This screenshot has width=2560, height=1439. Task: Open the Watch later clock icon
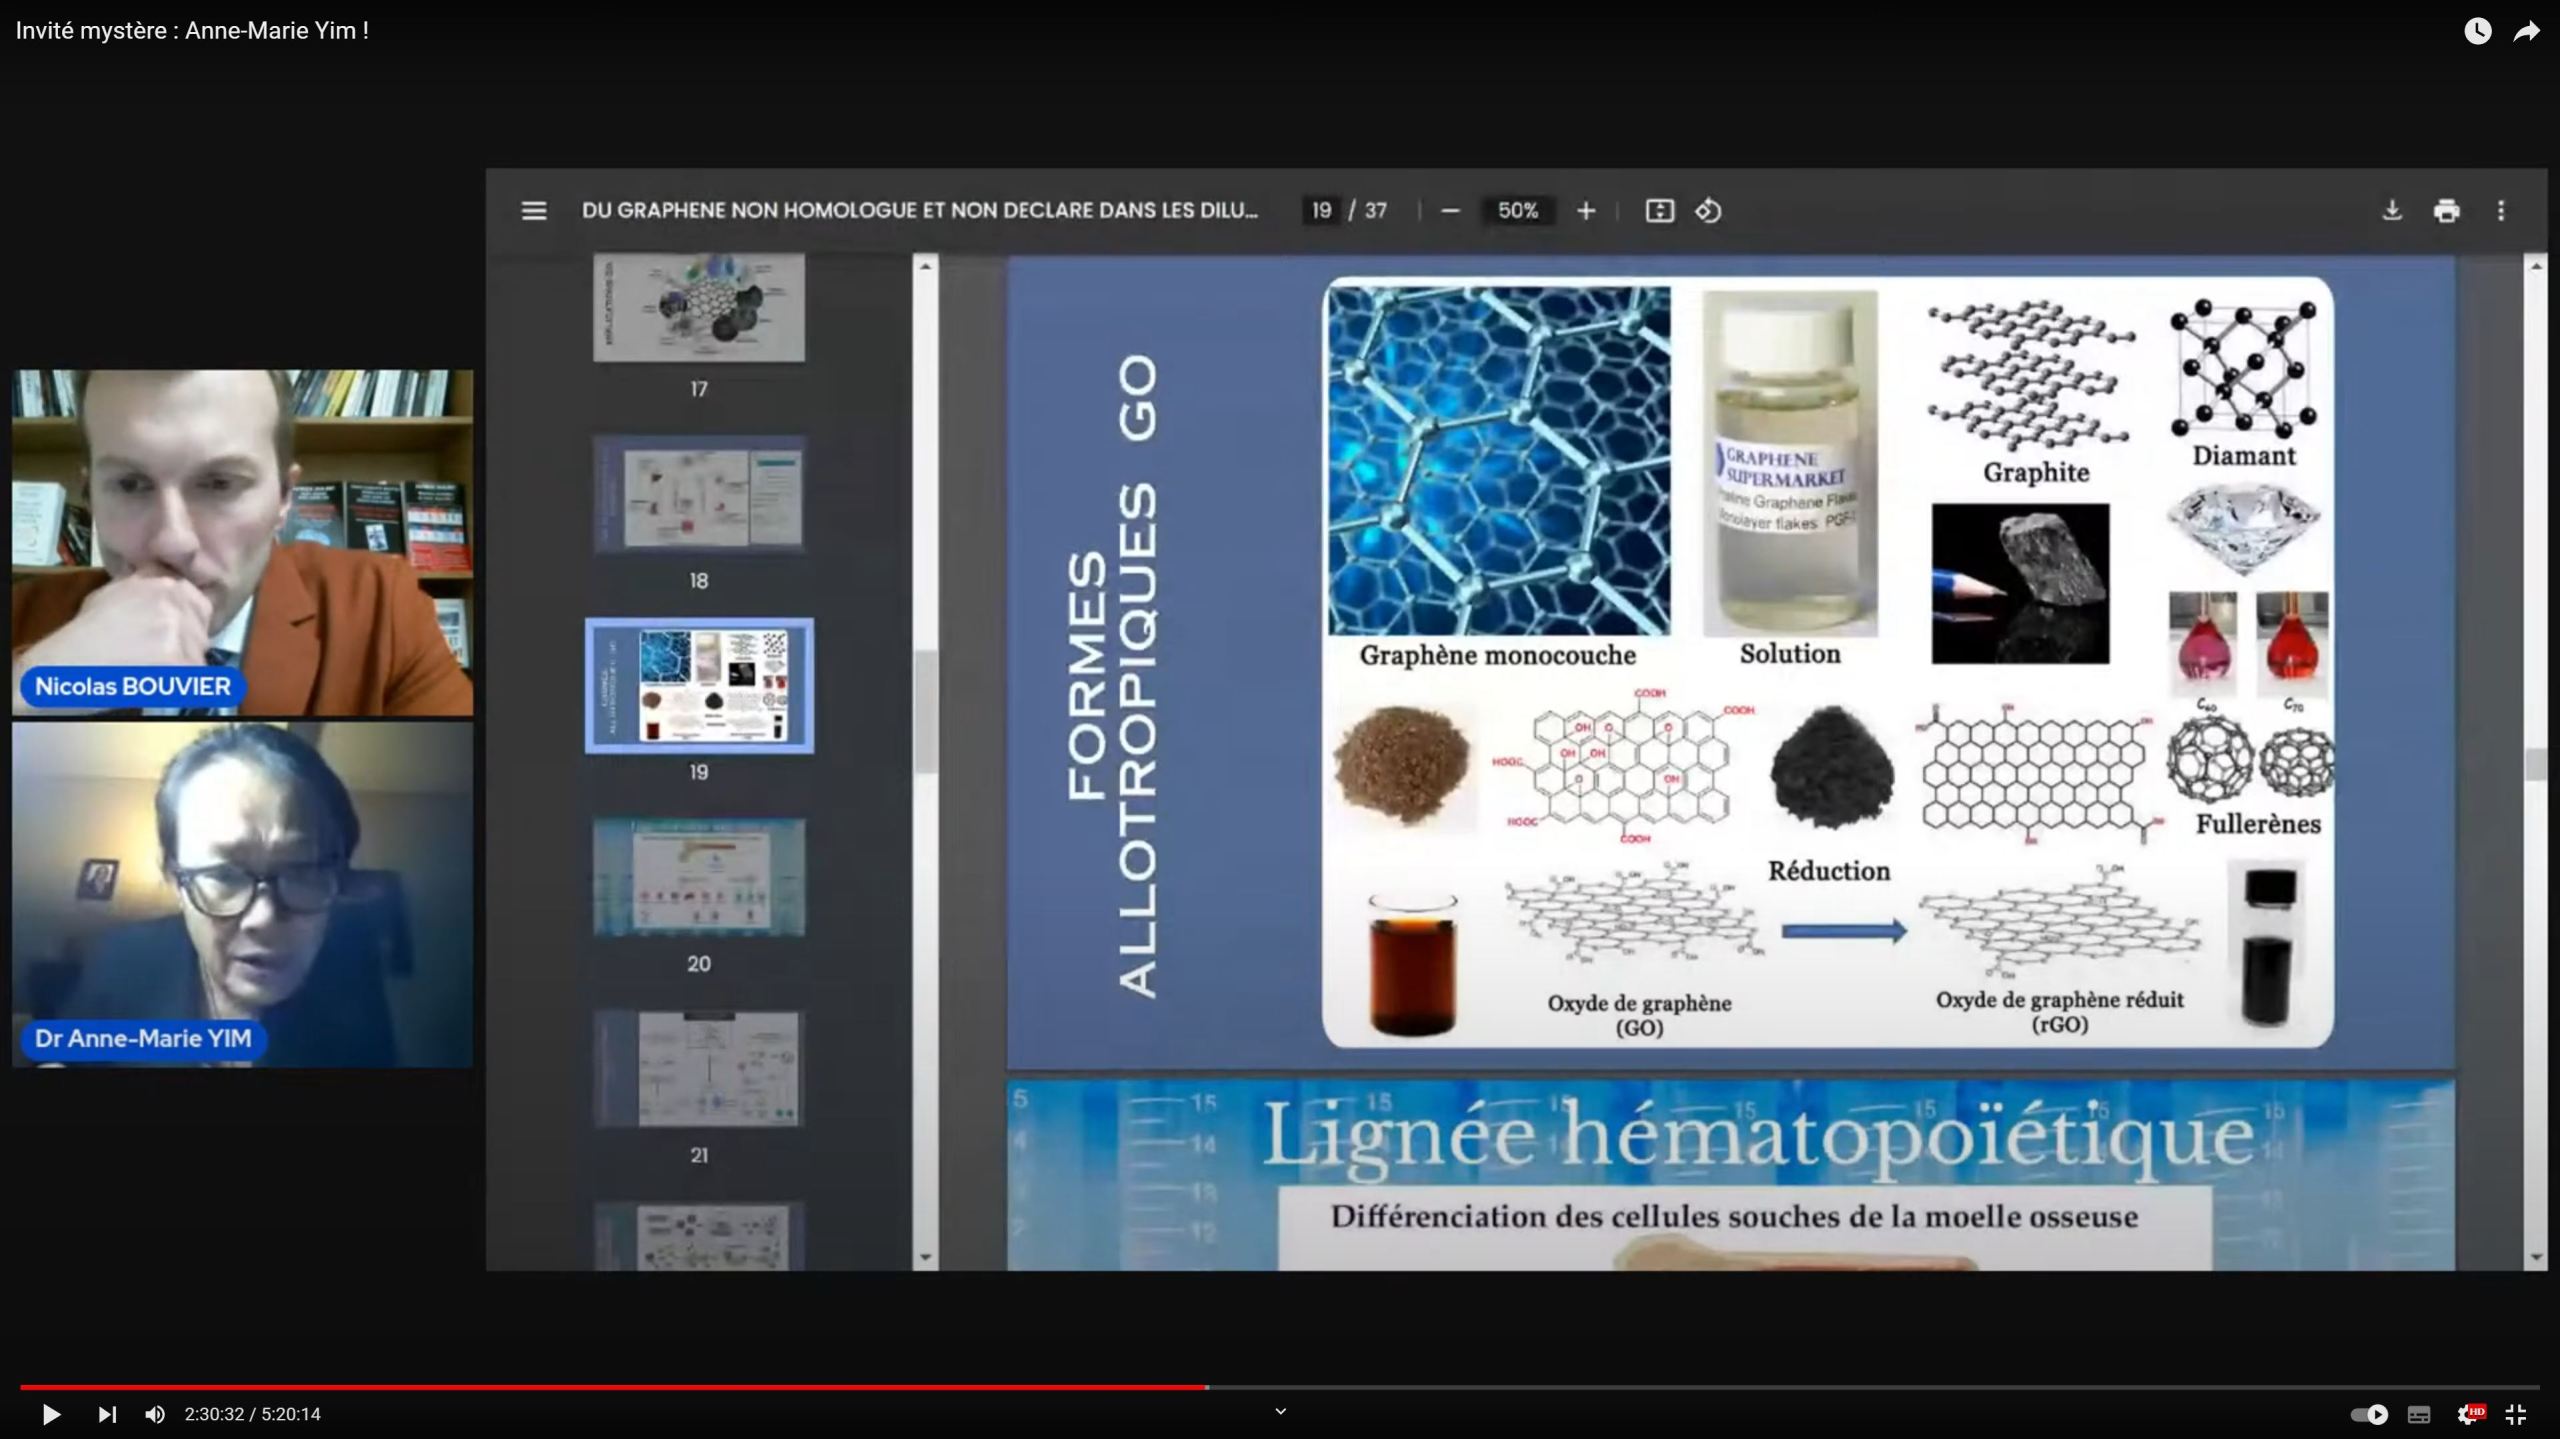coord(2477,31)
